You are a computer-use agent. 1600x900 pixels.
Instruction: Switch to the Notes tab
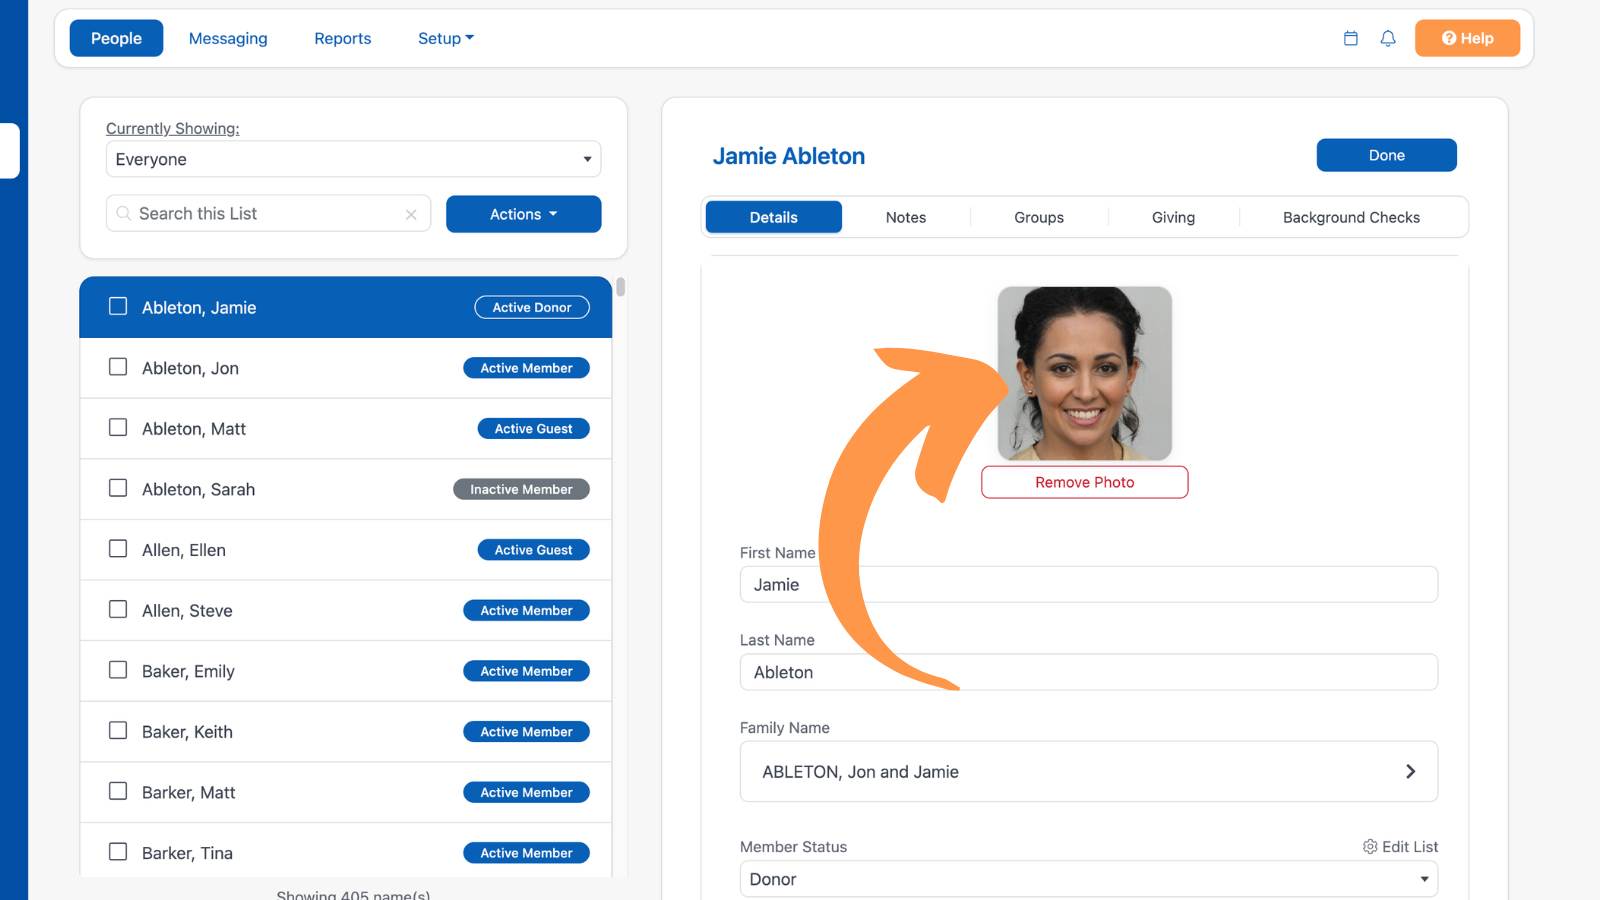point(906,217)
